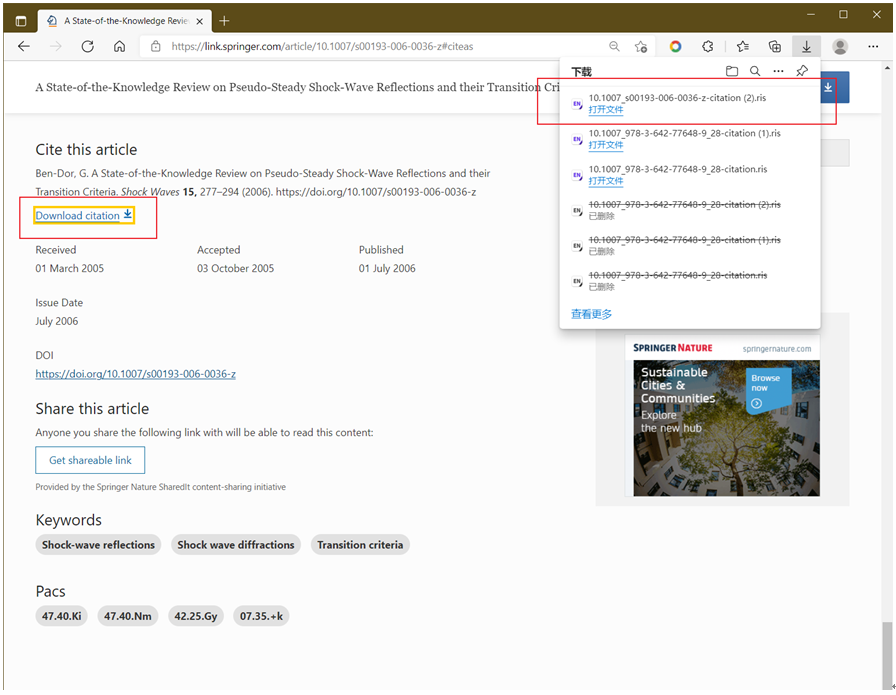
Task: Open browser Settings and more menu
Action: click(x=873, y=46)
